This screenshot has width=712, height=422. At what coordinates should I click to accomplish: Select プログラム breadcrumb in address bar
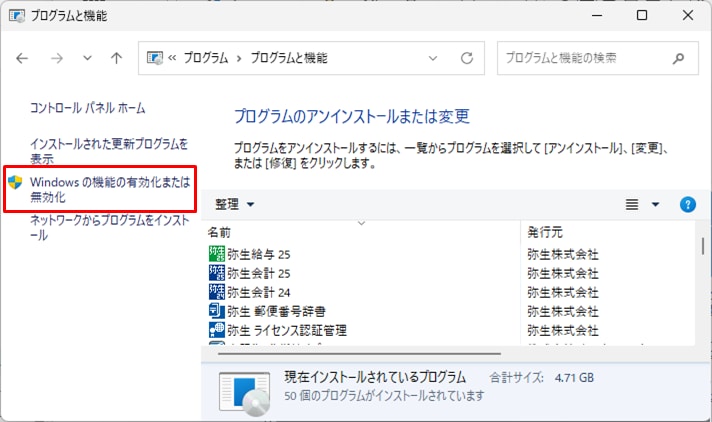pos(206,58)
